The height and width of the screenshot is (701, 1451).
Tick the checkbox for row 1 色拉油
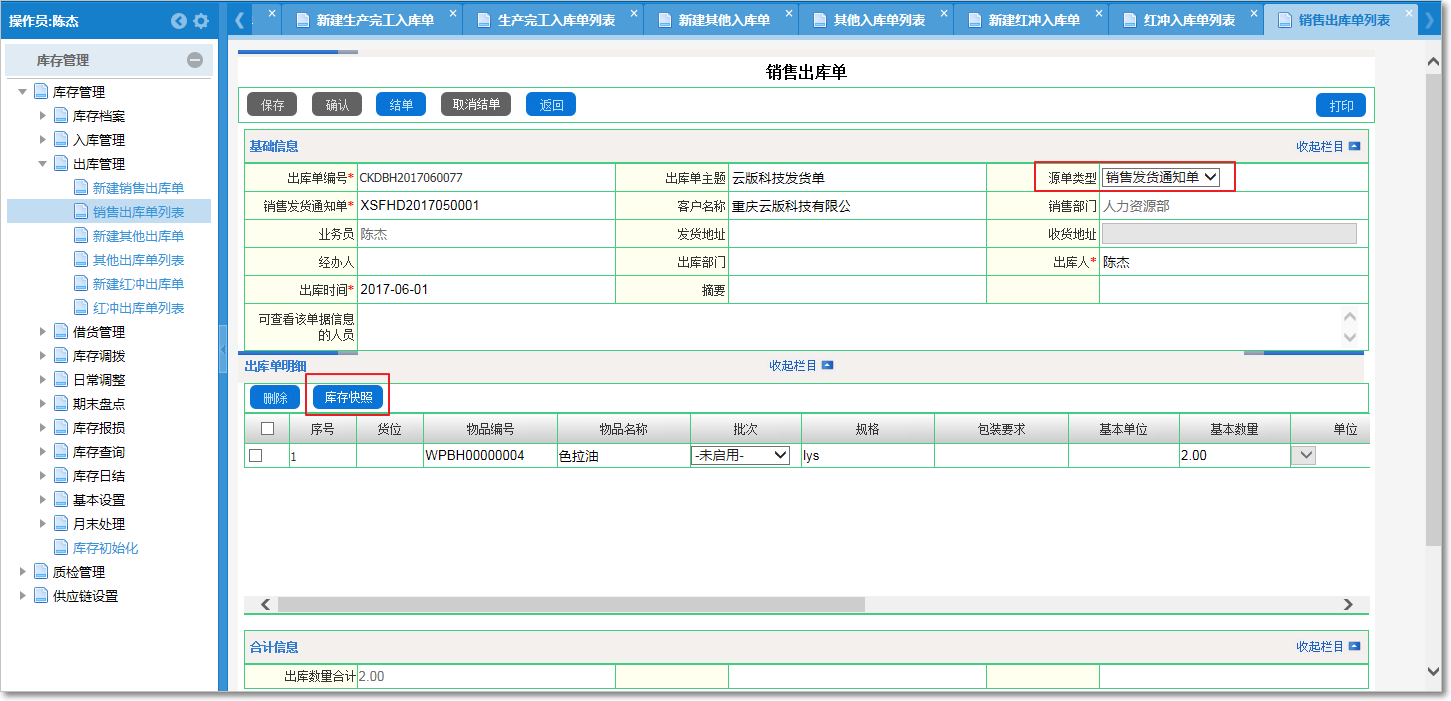click(256, 456)
